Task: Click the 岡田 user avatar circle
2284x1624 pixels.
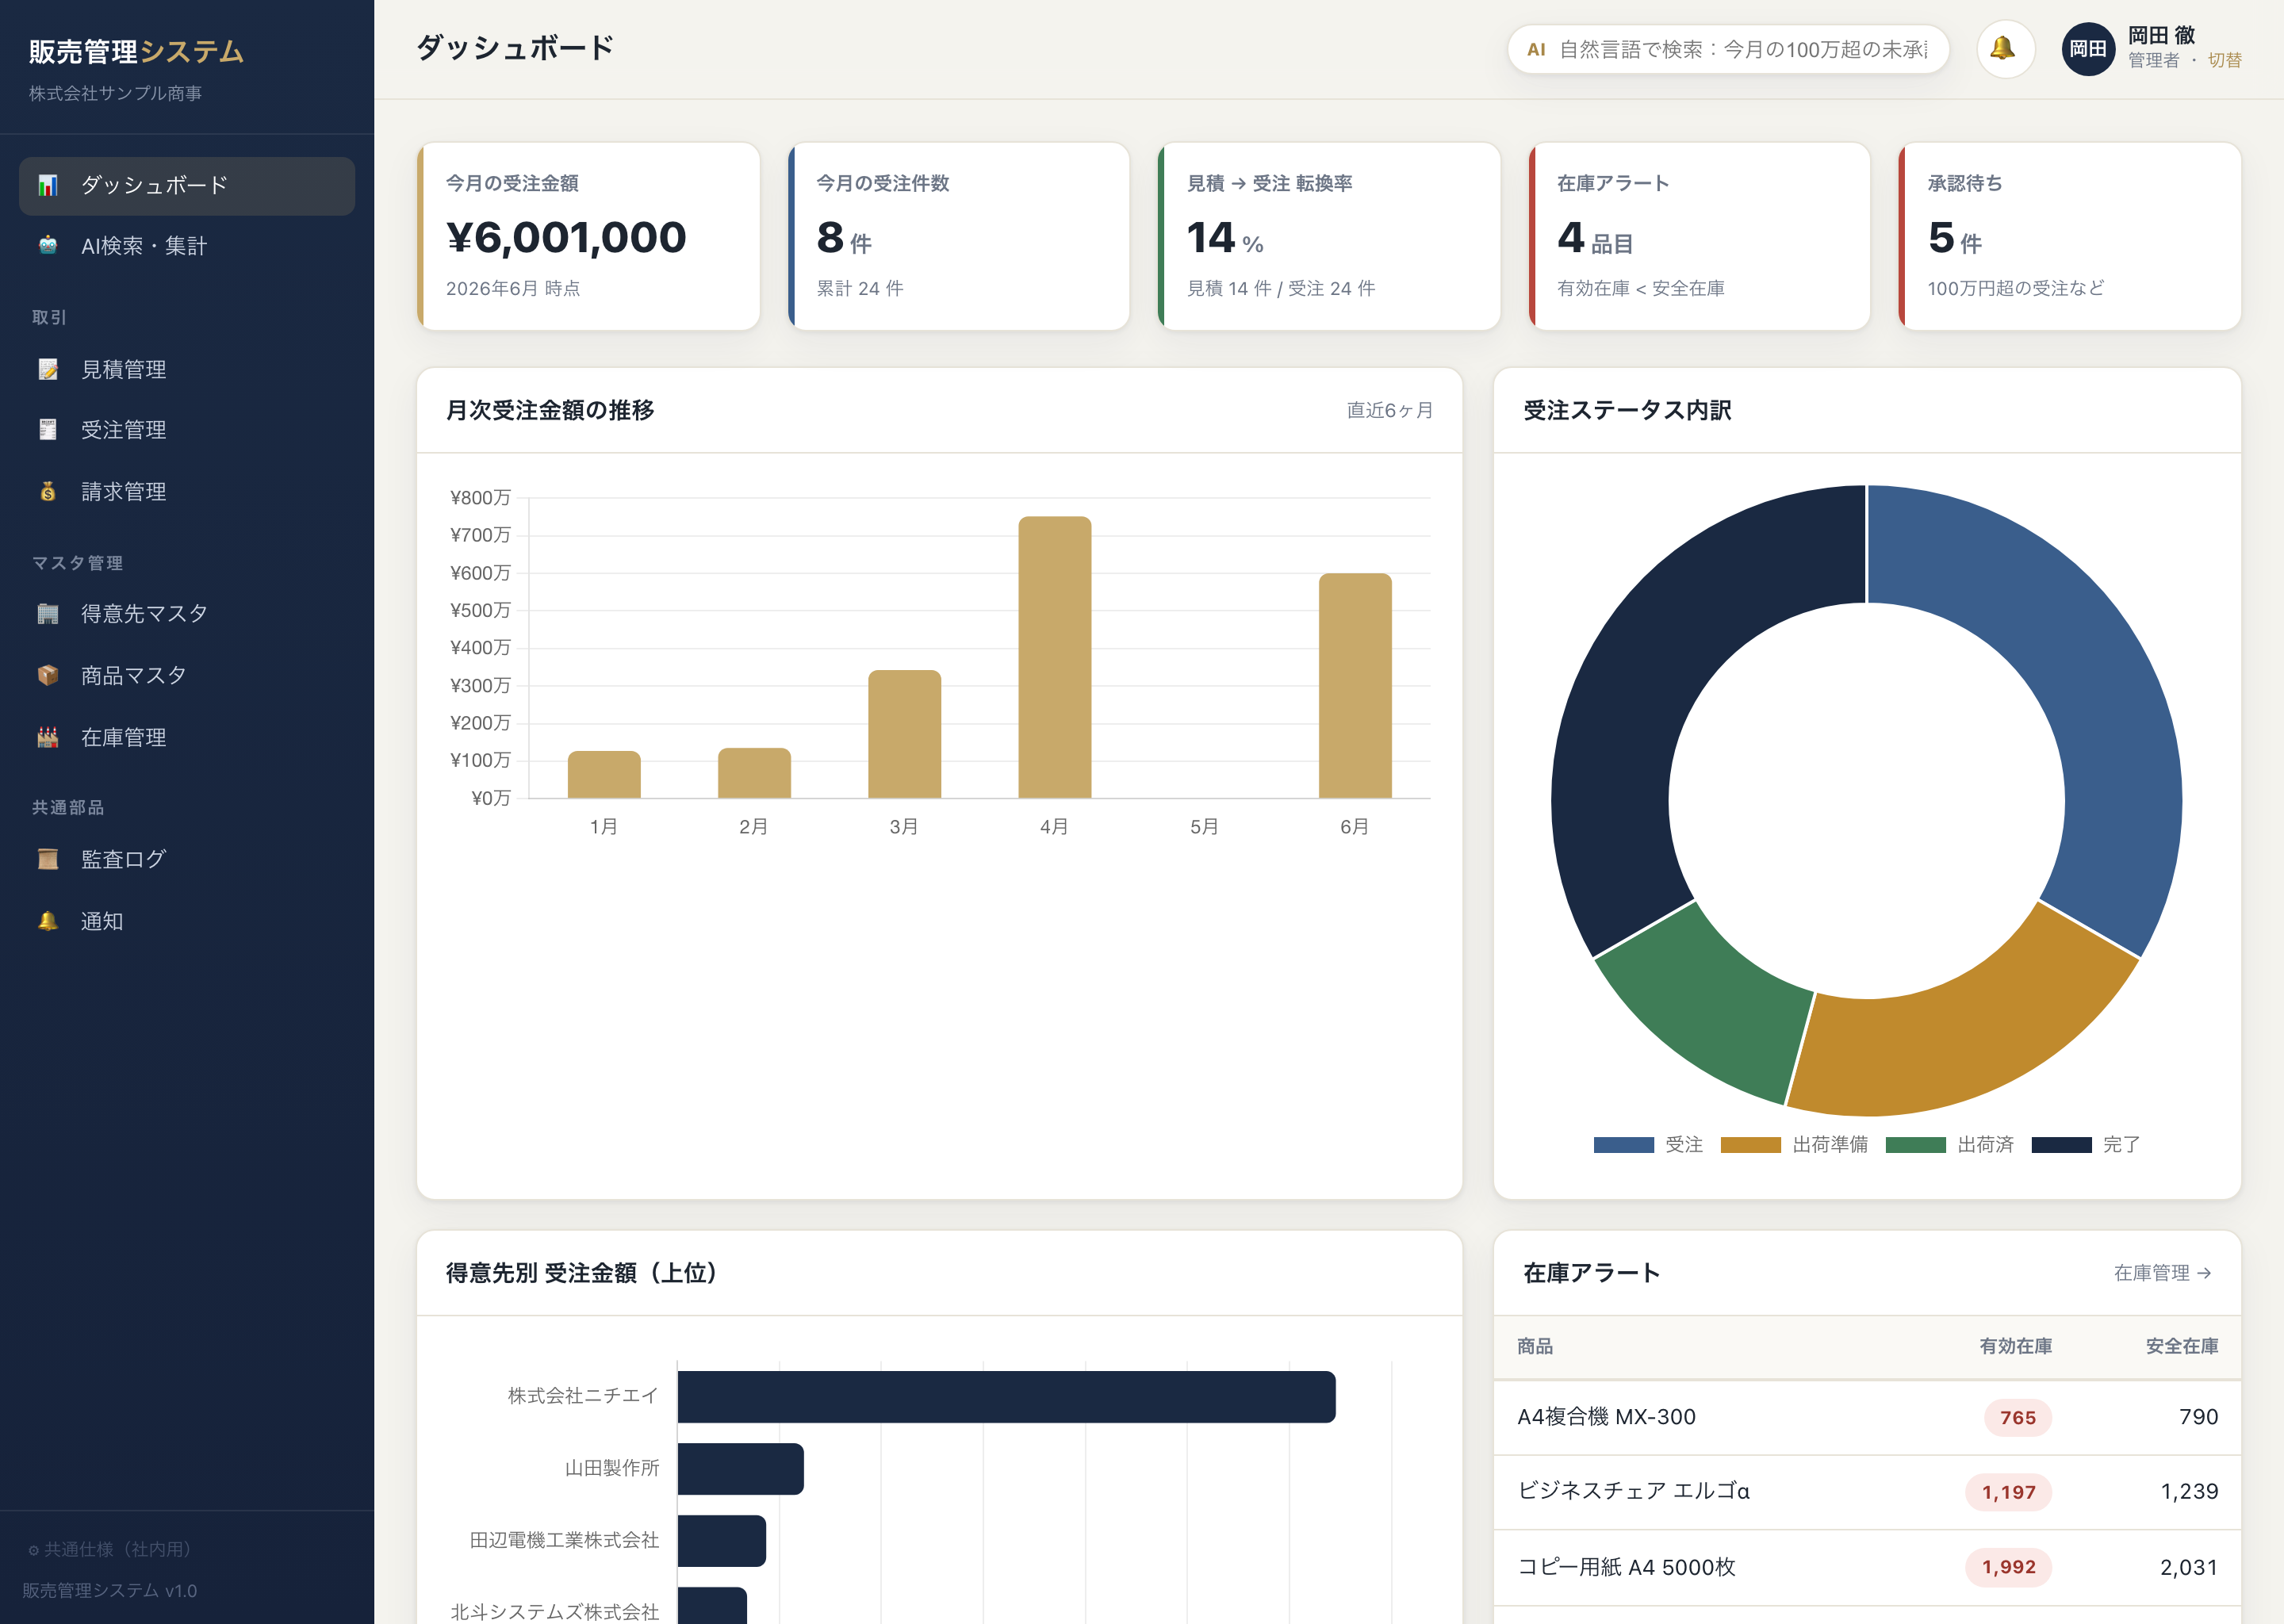Action: (2087, 48)
